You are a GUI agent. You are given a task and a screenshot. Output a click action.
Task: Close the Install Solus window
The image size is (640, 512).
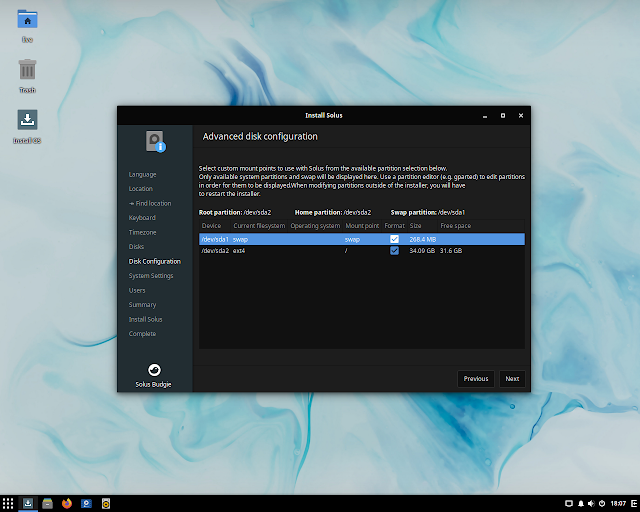pos(521,116)
